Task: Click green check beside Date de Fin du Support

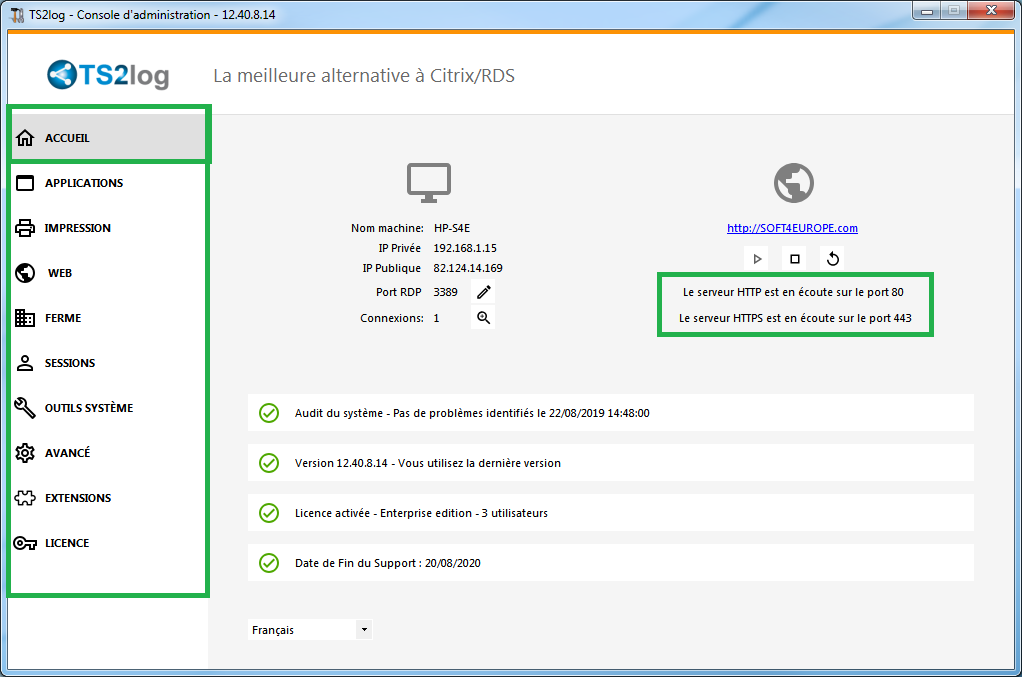Action: (x=269, y=563)
